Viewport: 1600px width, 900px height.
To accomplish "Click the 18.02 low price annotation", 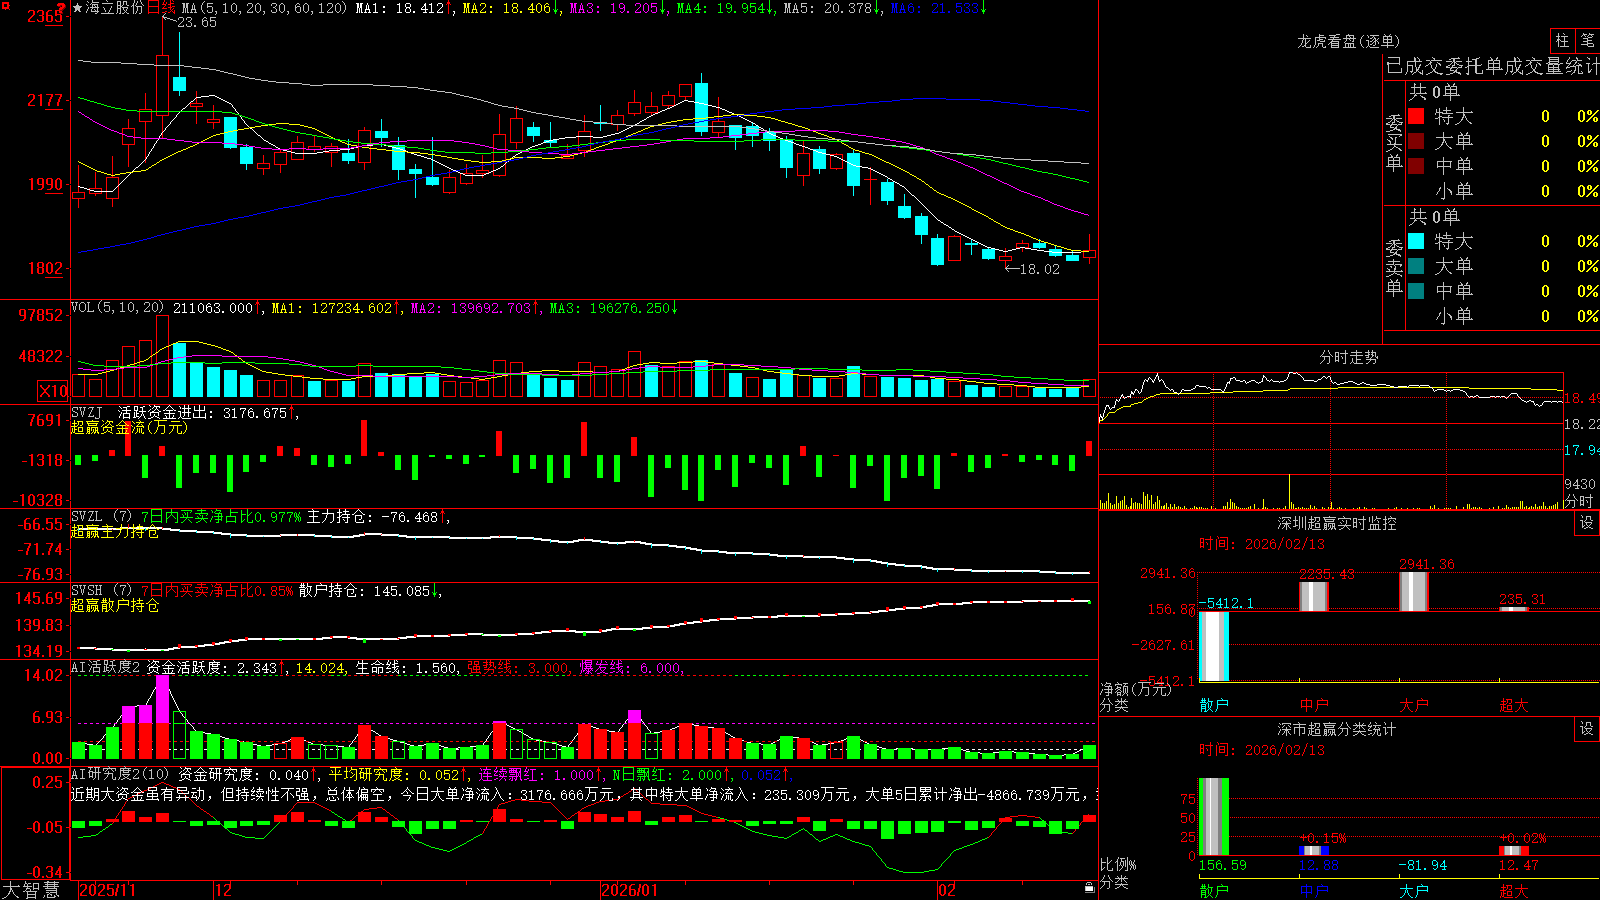I will click(x=1039, y=269).
